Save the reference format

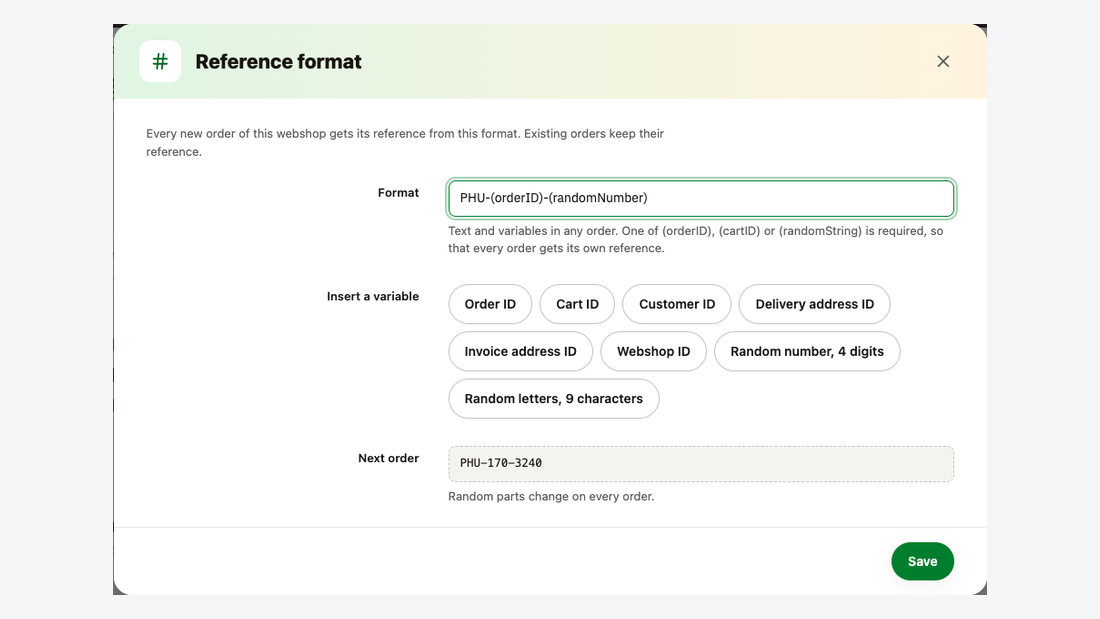(x=923, y=561)
